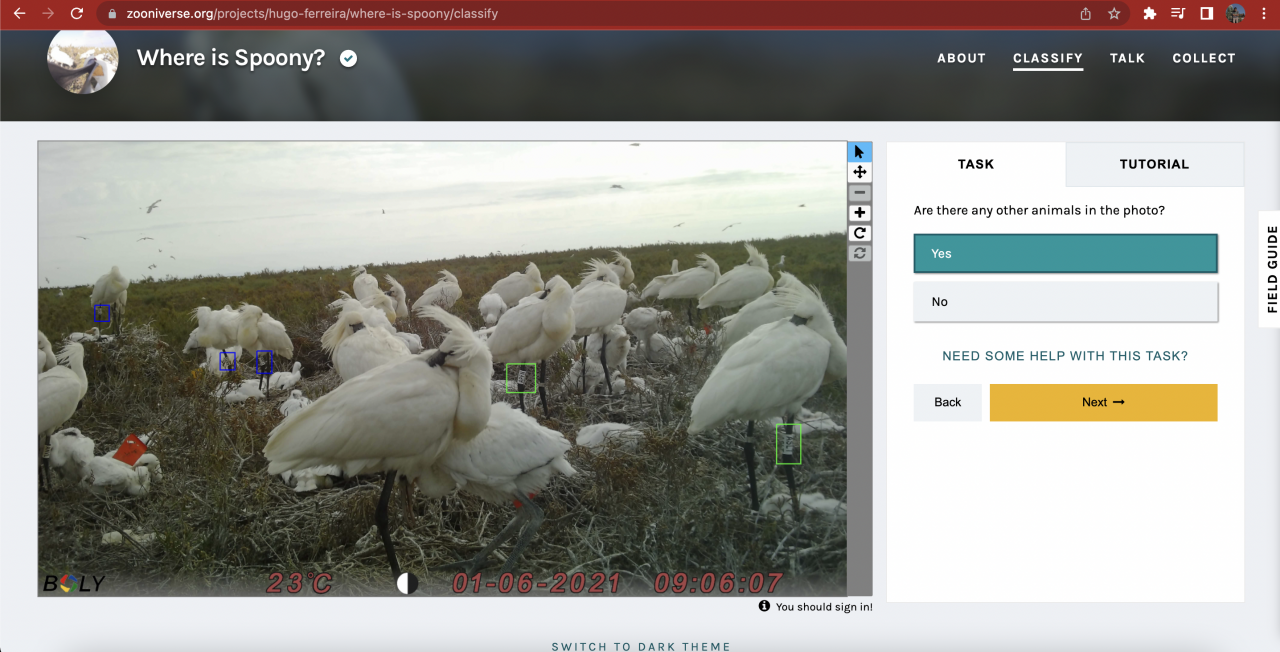Open Need Some Help With This Task
Image resolution: width=1280 pixels, height=652 pixels.
click(x=1065, y=356)
